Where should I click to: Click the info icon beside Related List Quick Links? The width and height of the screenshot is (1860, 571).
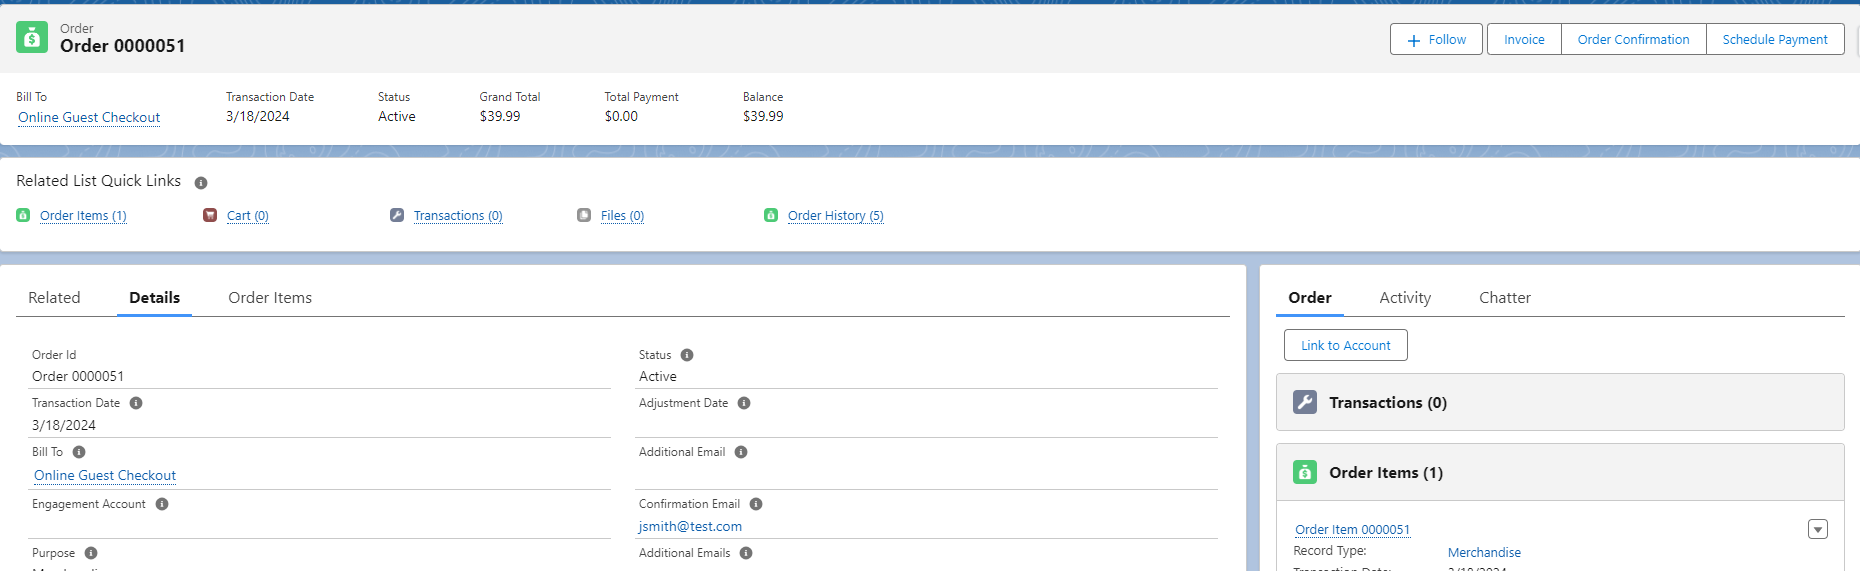point(201,183)
